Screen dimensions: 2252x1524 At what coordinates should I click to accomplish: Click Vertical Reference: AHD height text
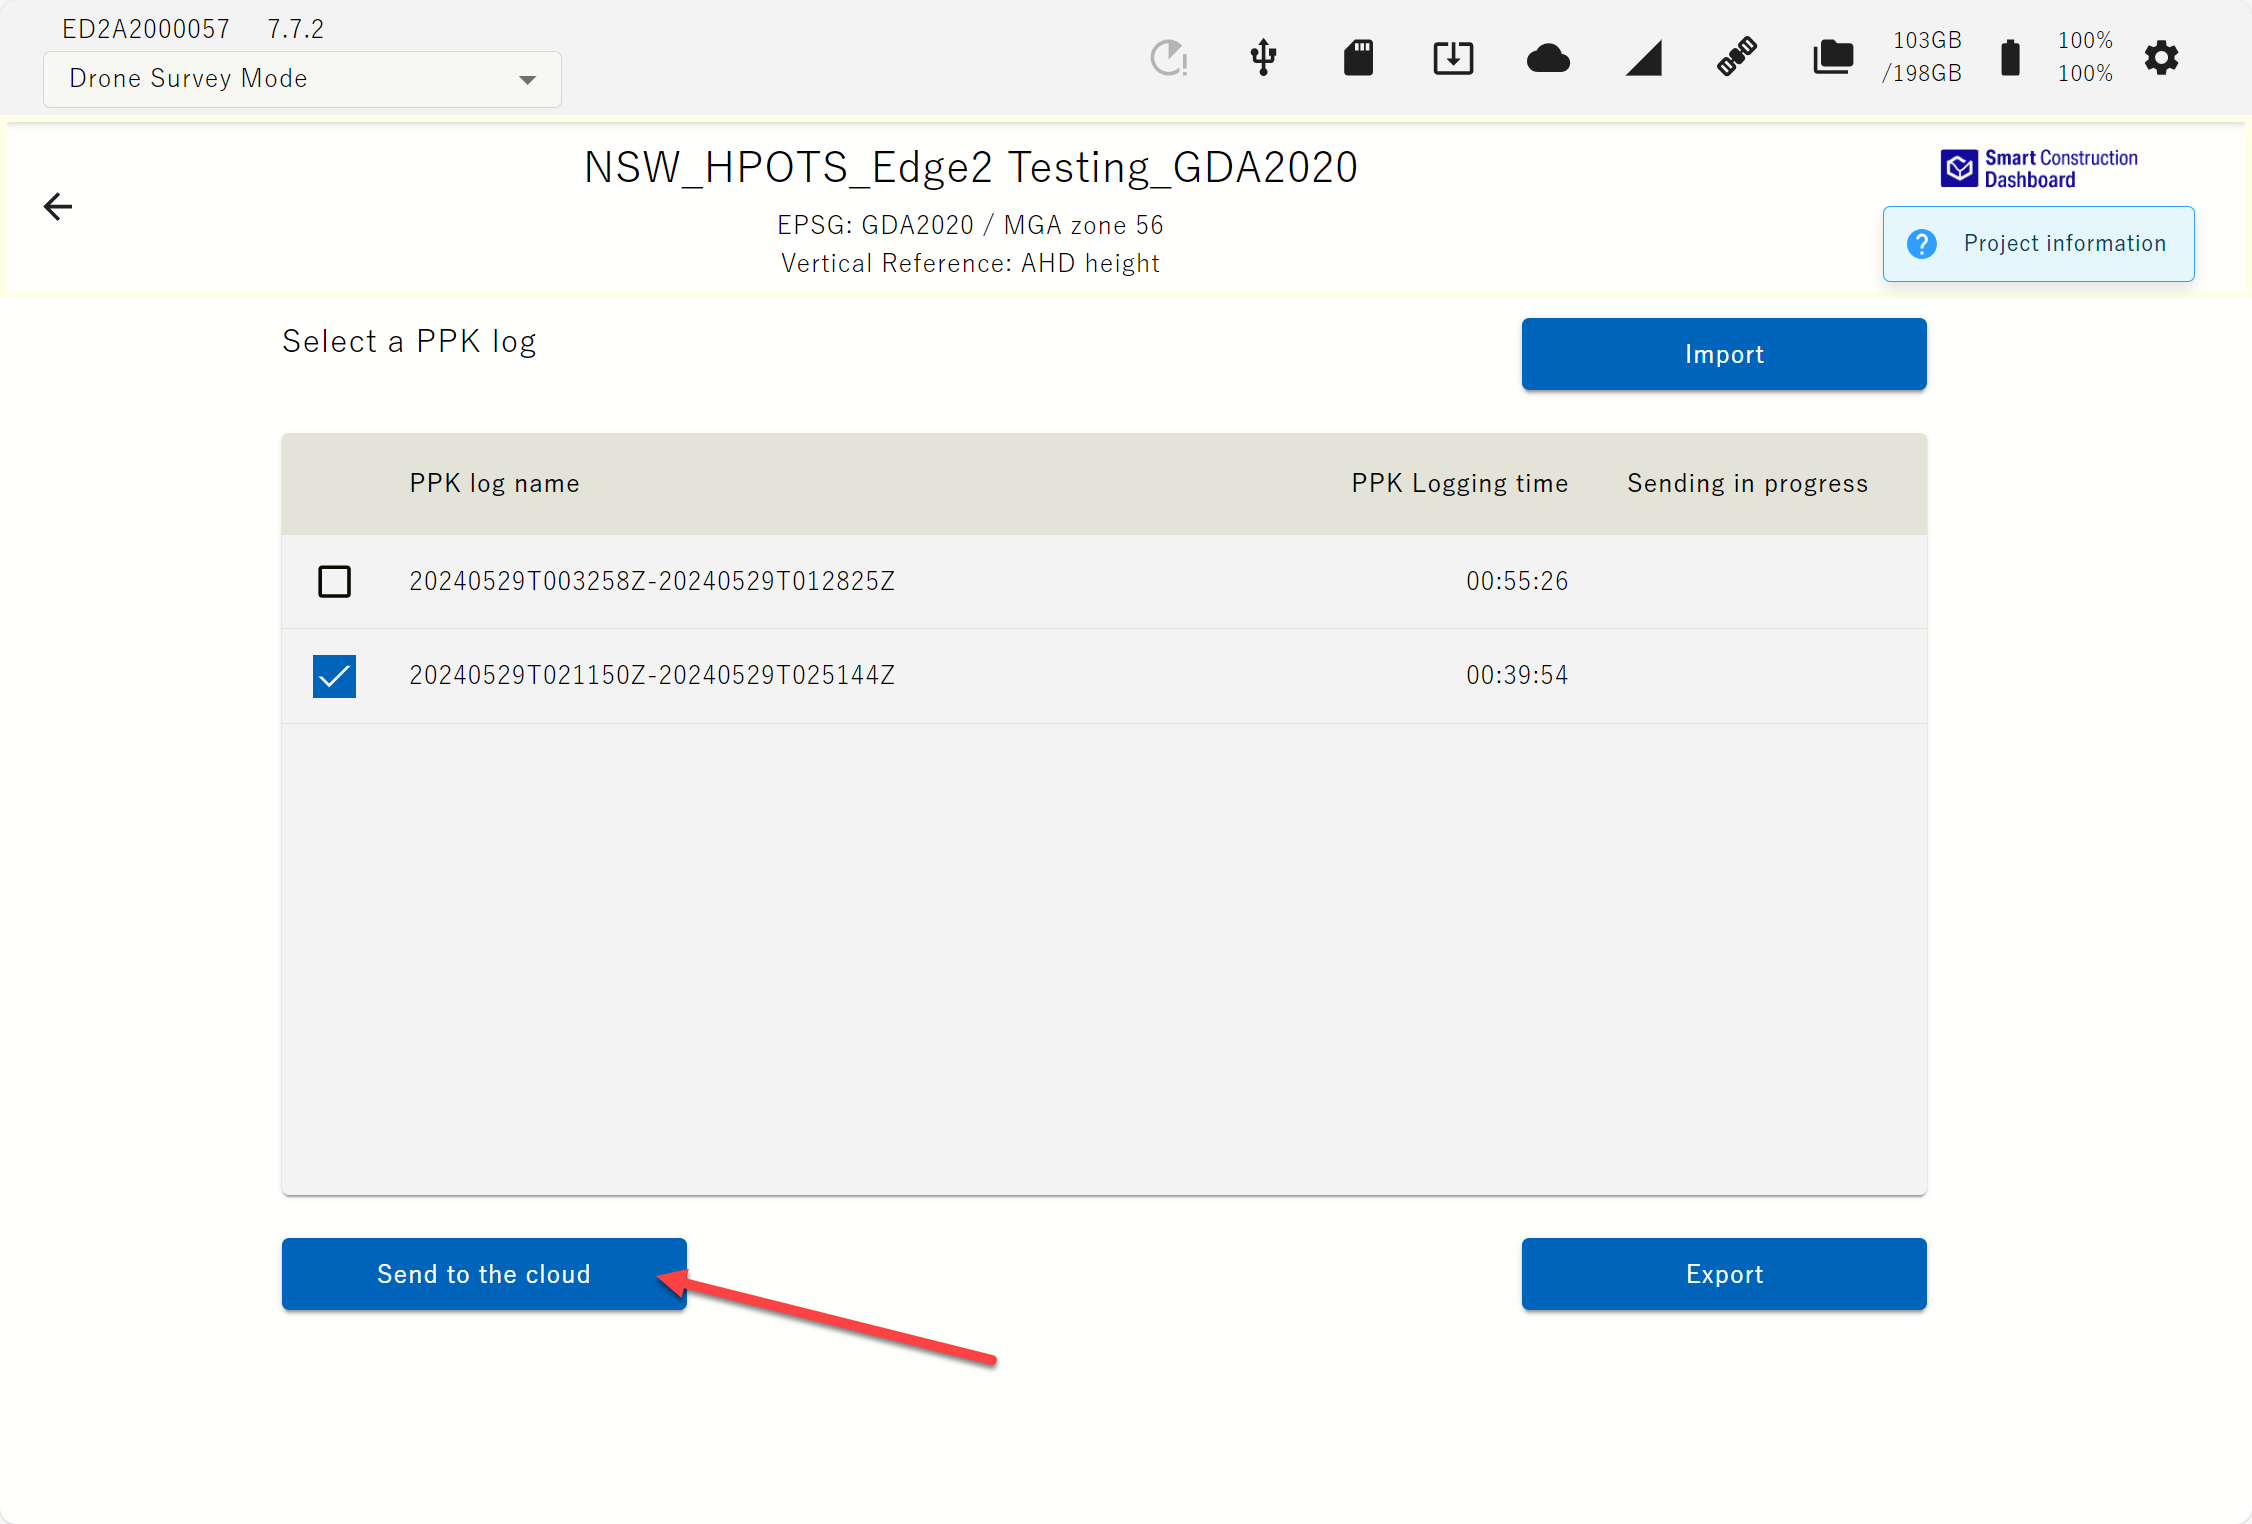(x=970, y=263)
